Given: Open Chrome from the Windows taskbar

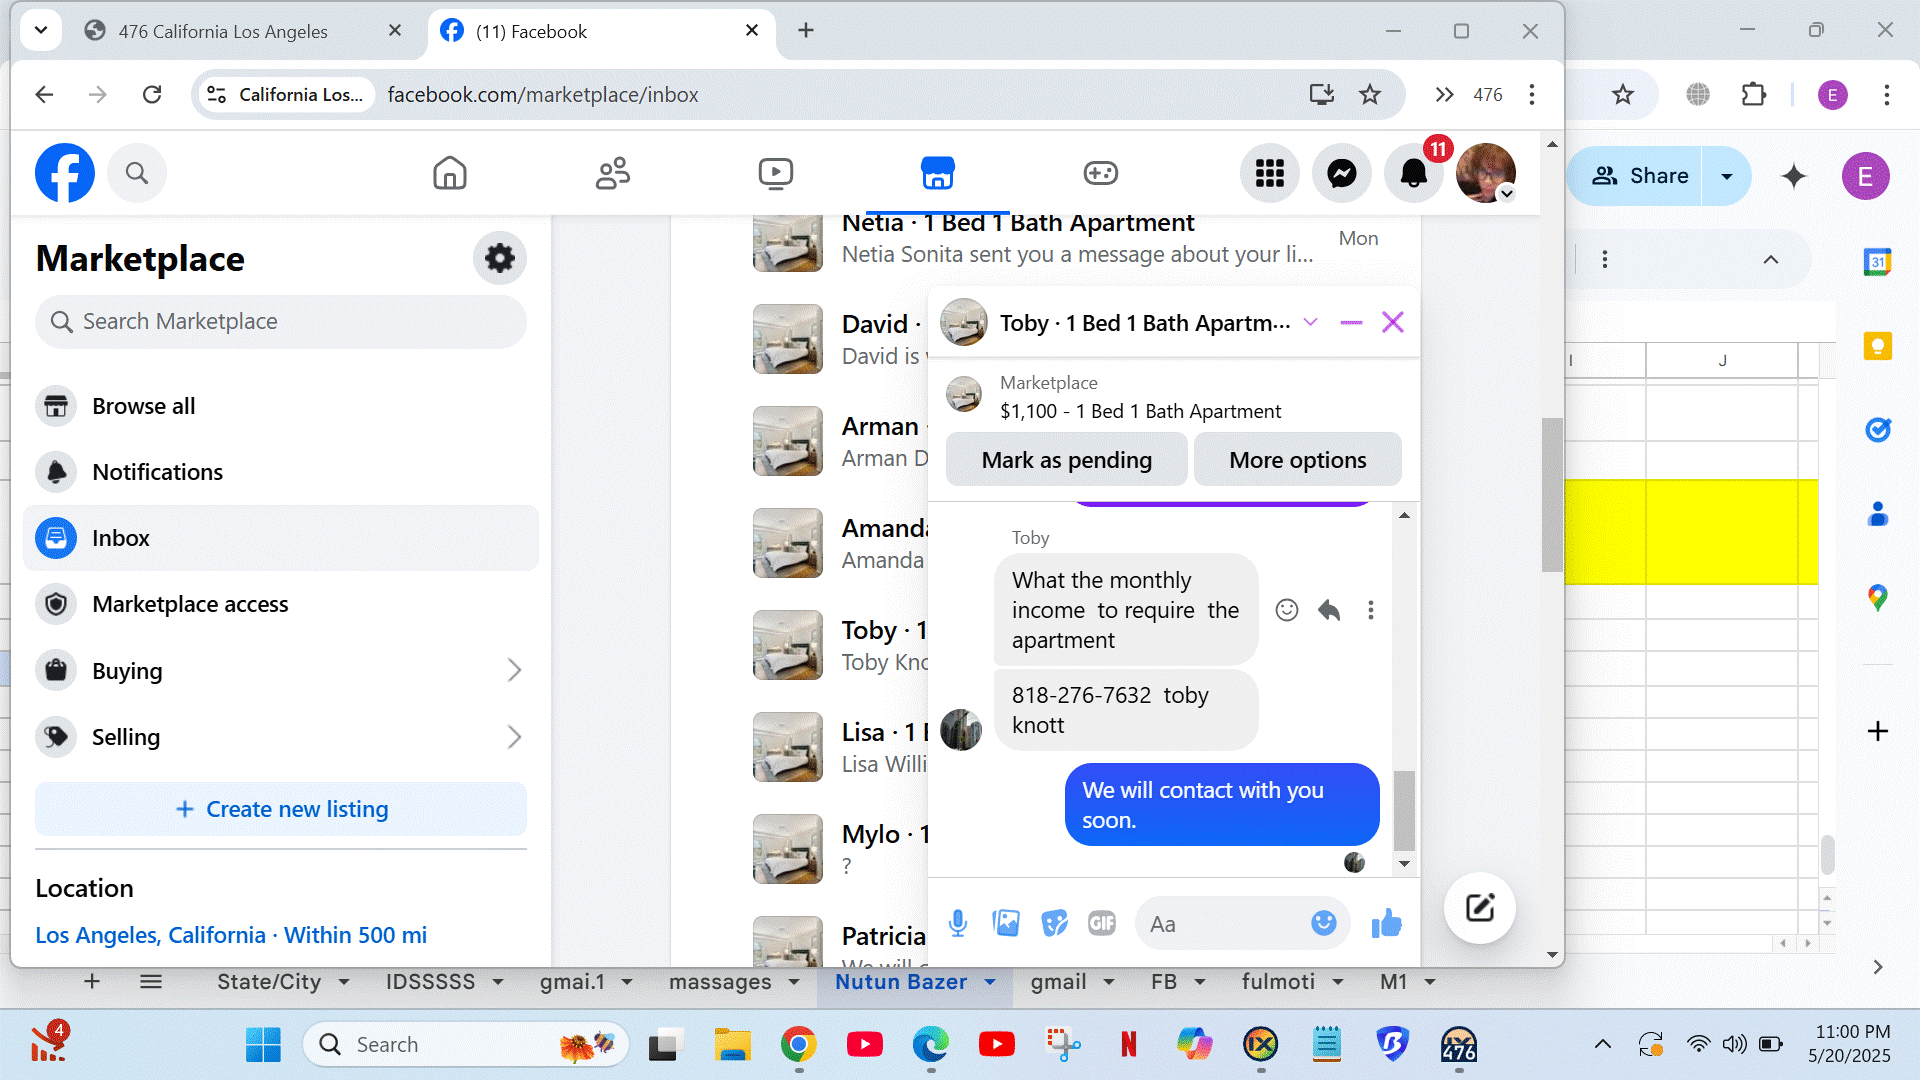Looking at the screenshot, I should point(798,1045).
